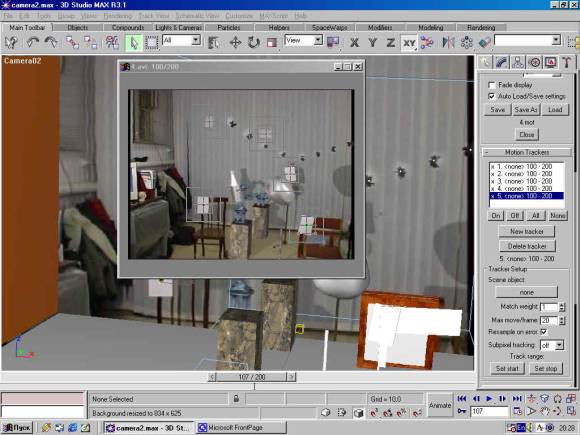Open the Utilities hammer panel tab
580x435 pixels.
[567, 62]
